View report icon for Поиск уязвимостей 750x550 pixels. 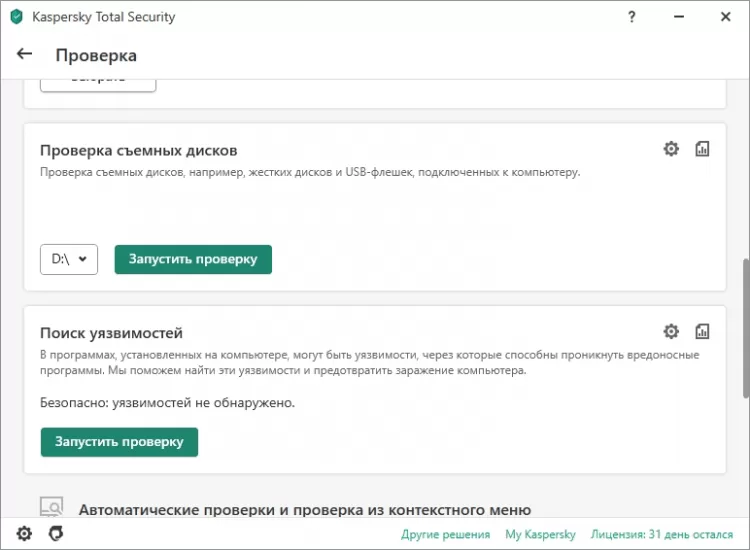coord(702,331)
